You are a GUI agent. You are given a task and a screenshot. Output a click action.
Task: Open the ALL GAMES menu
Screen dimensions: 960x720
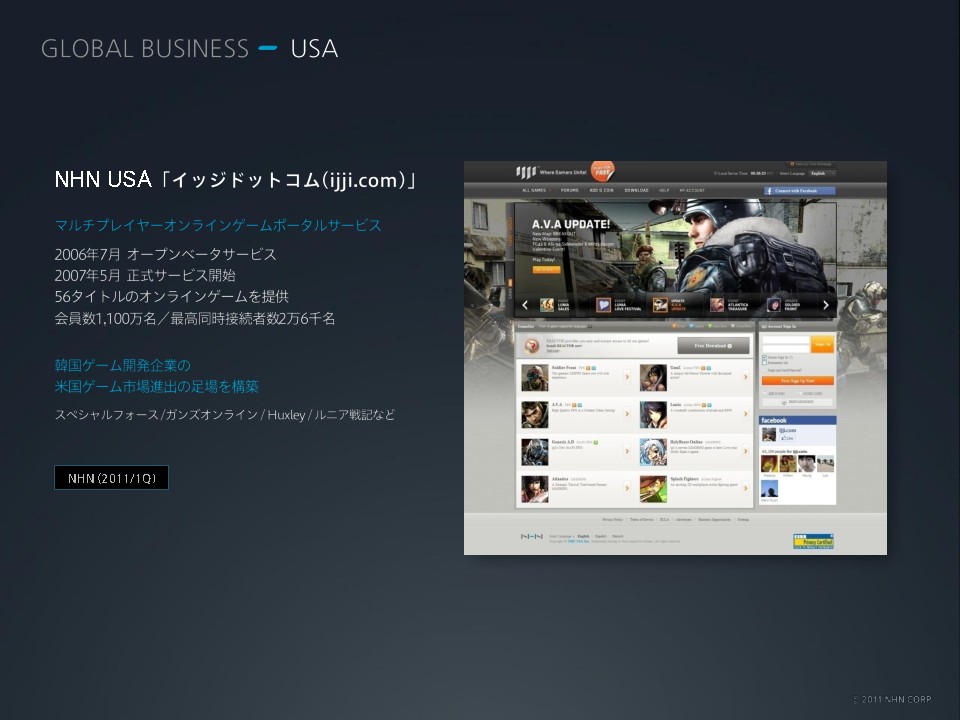click(x=534, y=190)
